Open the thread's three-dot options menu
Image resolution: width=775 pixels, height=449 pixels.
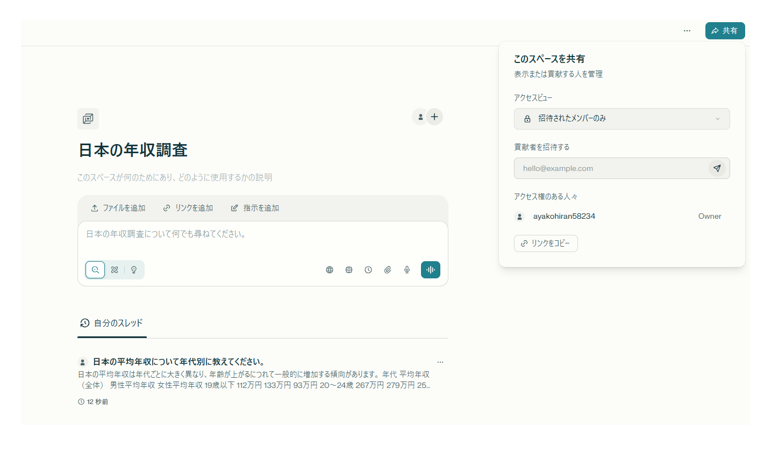tap(440, 362)
